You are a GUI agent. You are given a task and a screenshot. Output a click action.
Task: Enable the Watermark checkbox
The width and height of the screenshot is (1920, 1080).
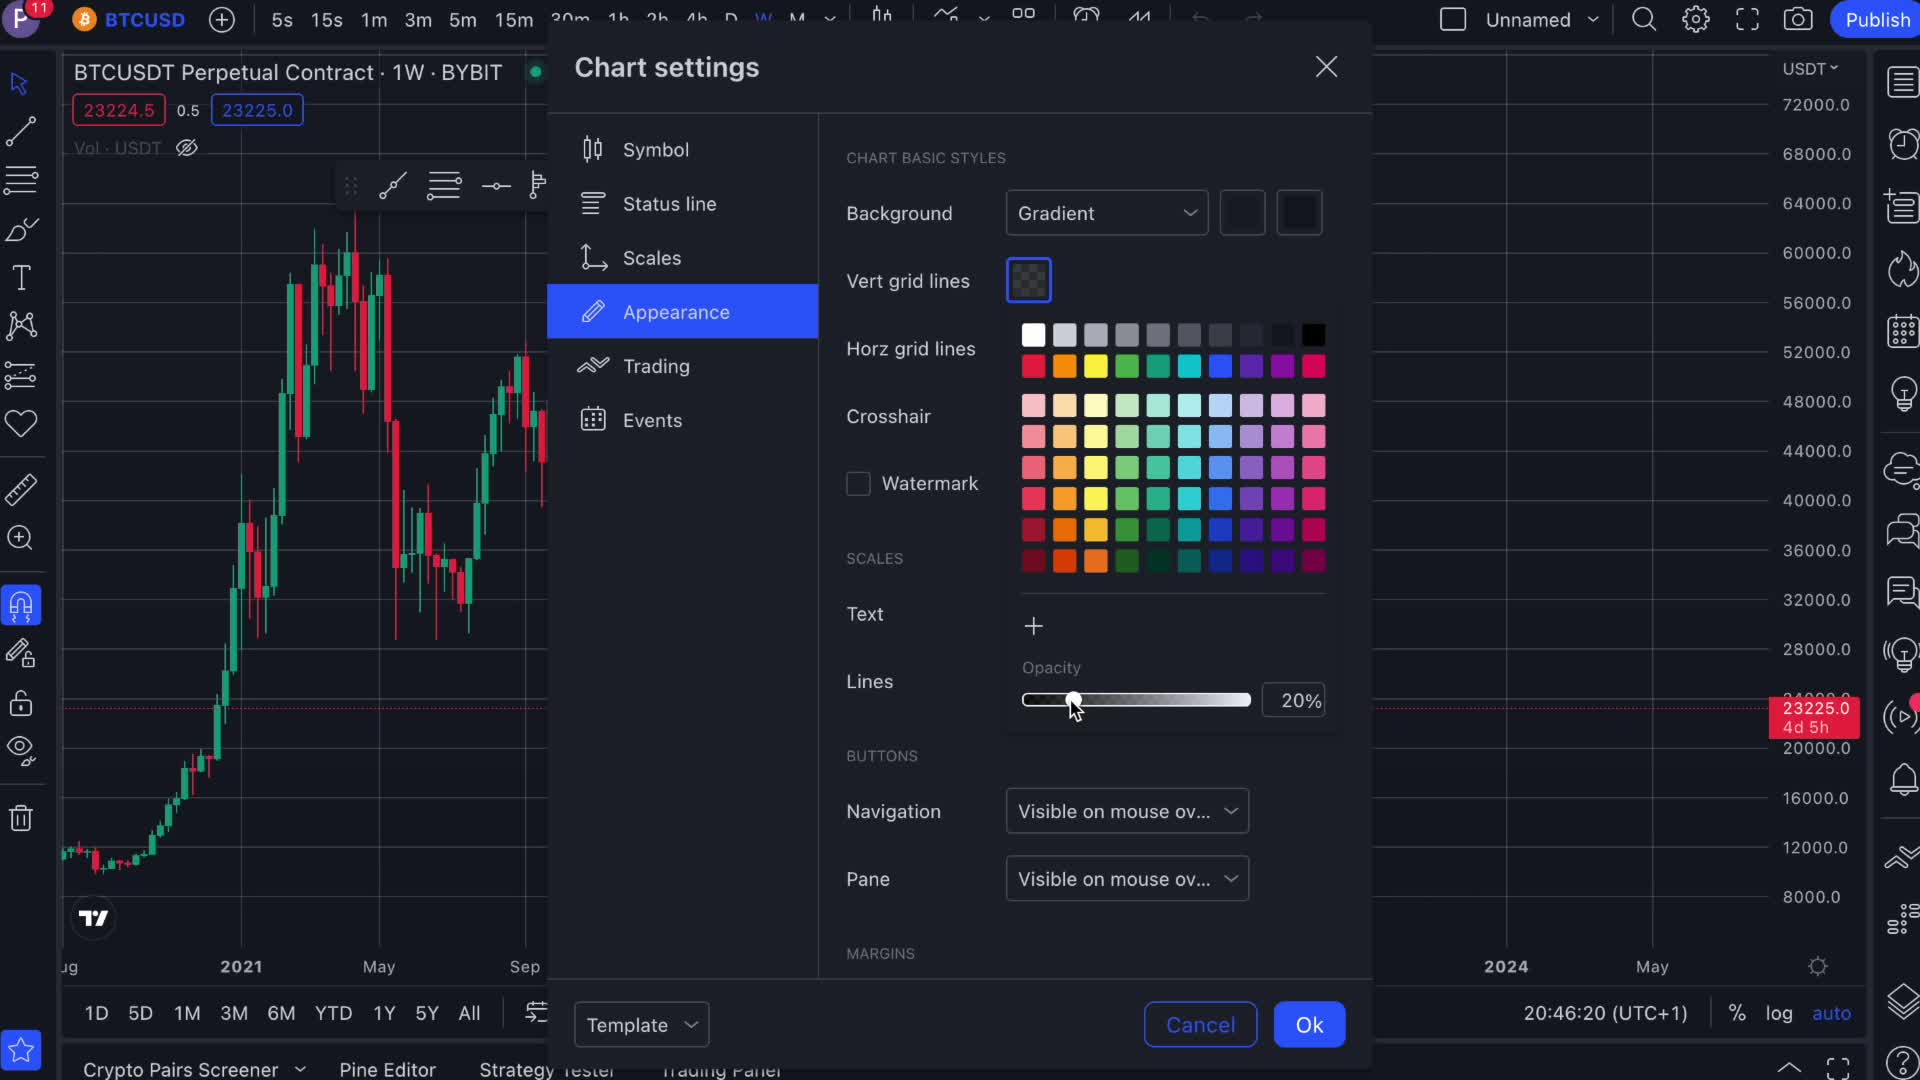(x=858, y=483)
